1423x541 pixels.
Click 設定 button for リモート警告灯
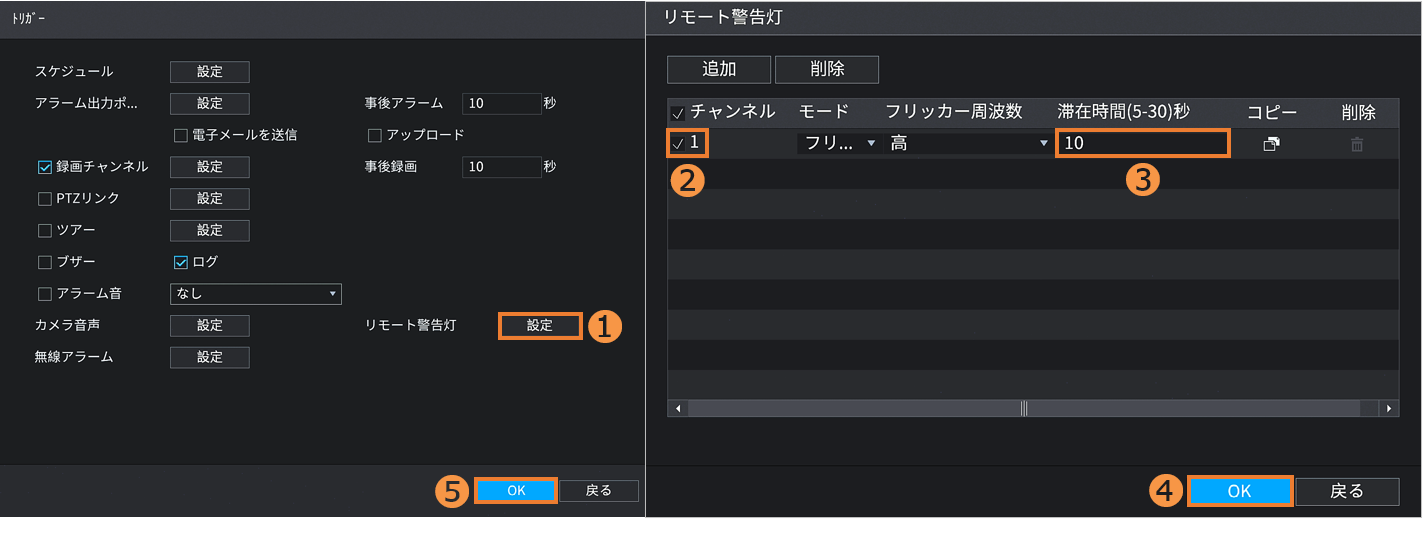click(539, 326)
